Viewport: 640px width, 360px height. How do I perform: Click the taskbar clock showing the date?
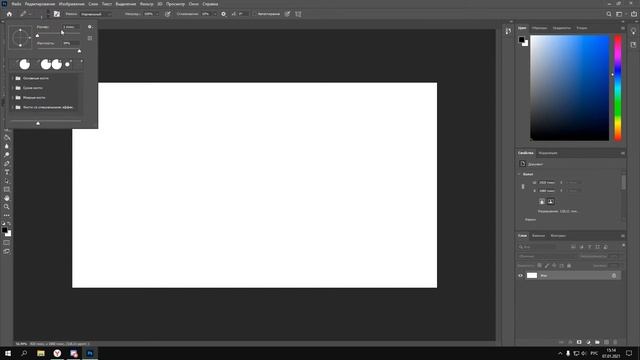(611, 353)
